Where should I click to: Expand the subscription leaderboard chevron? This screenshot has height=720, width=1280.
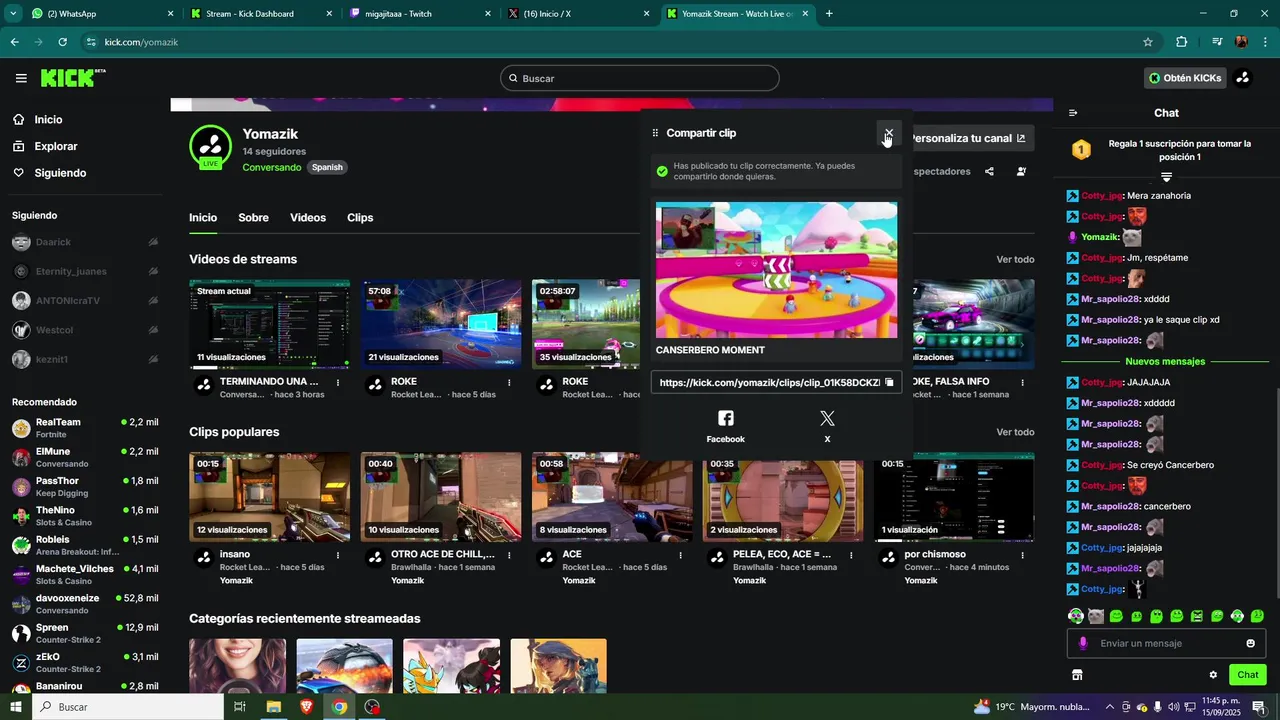1166,177
